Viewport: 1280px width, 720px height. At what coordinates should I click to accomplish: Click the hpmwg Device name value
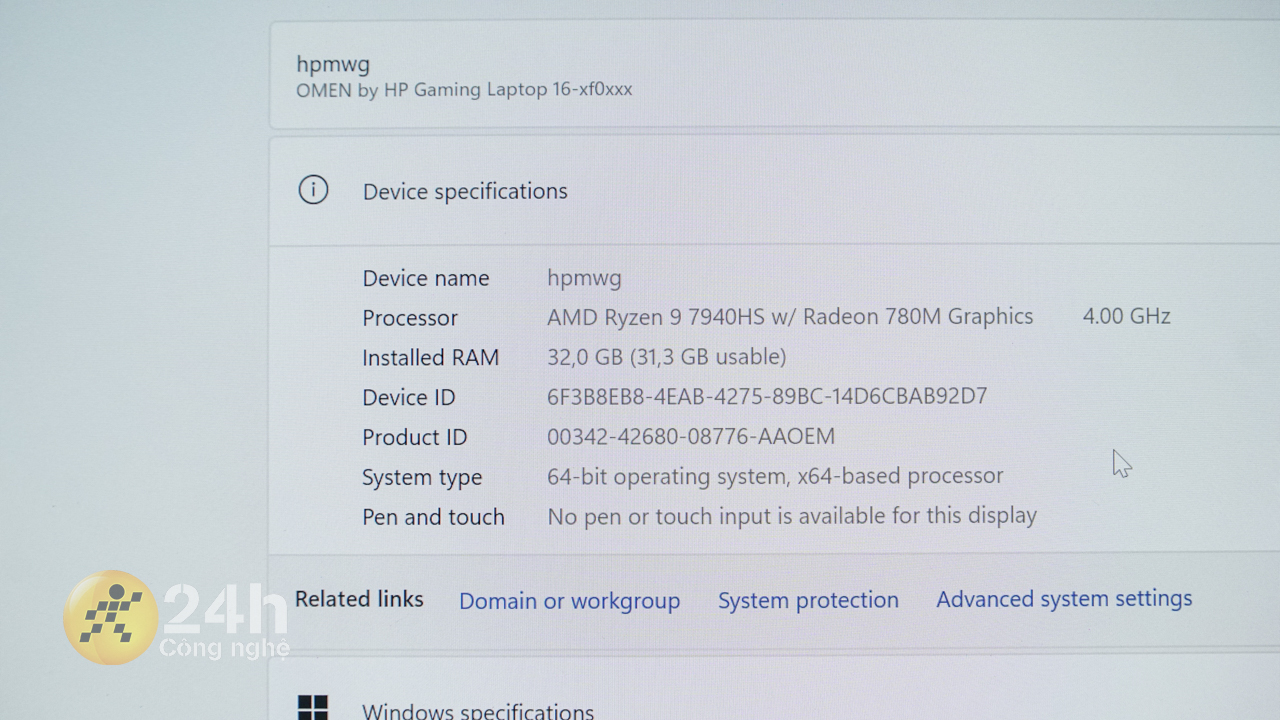584,278
